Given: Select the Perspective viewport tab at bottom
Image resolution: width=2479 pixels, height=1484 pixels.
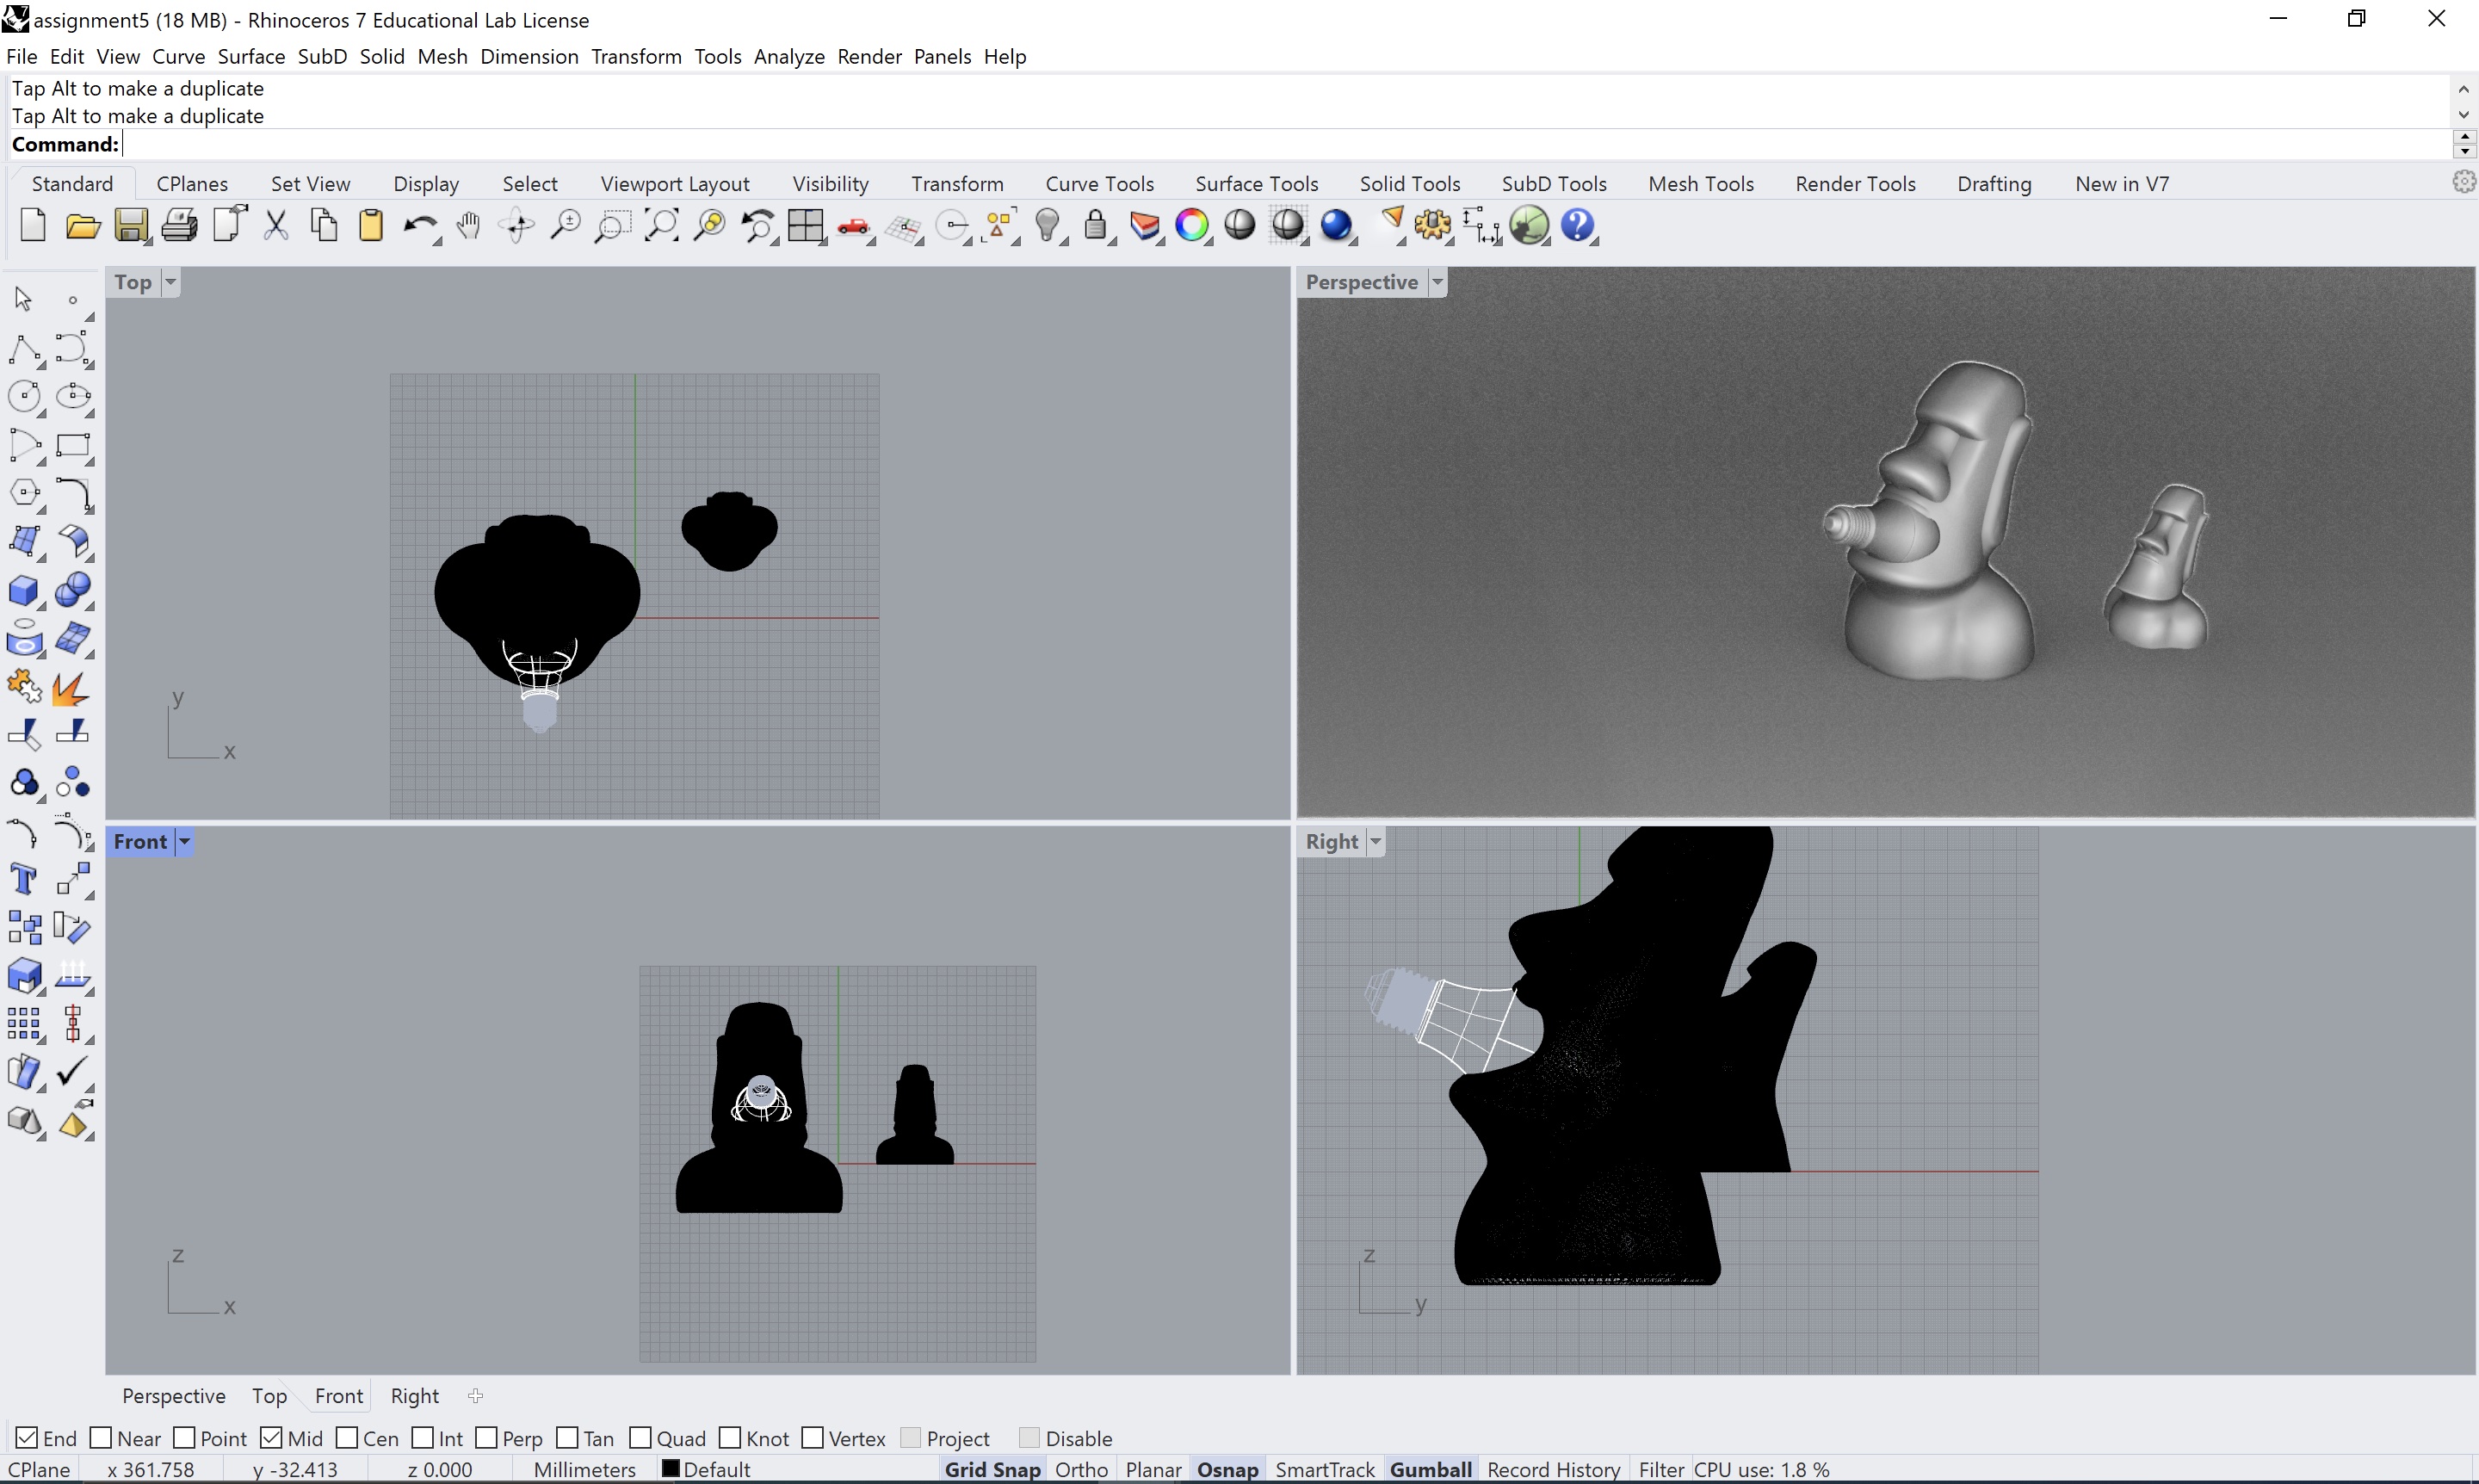Looking at the screenshot, I should [174, 1395].
